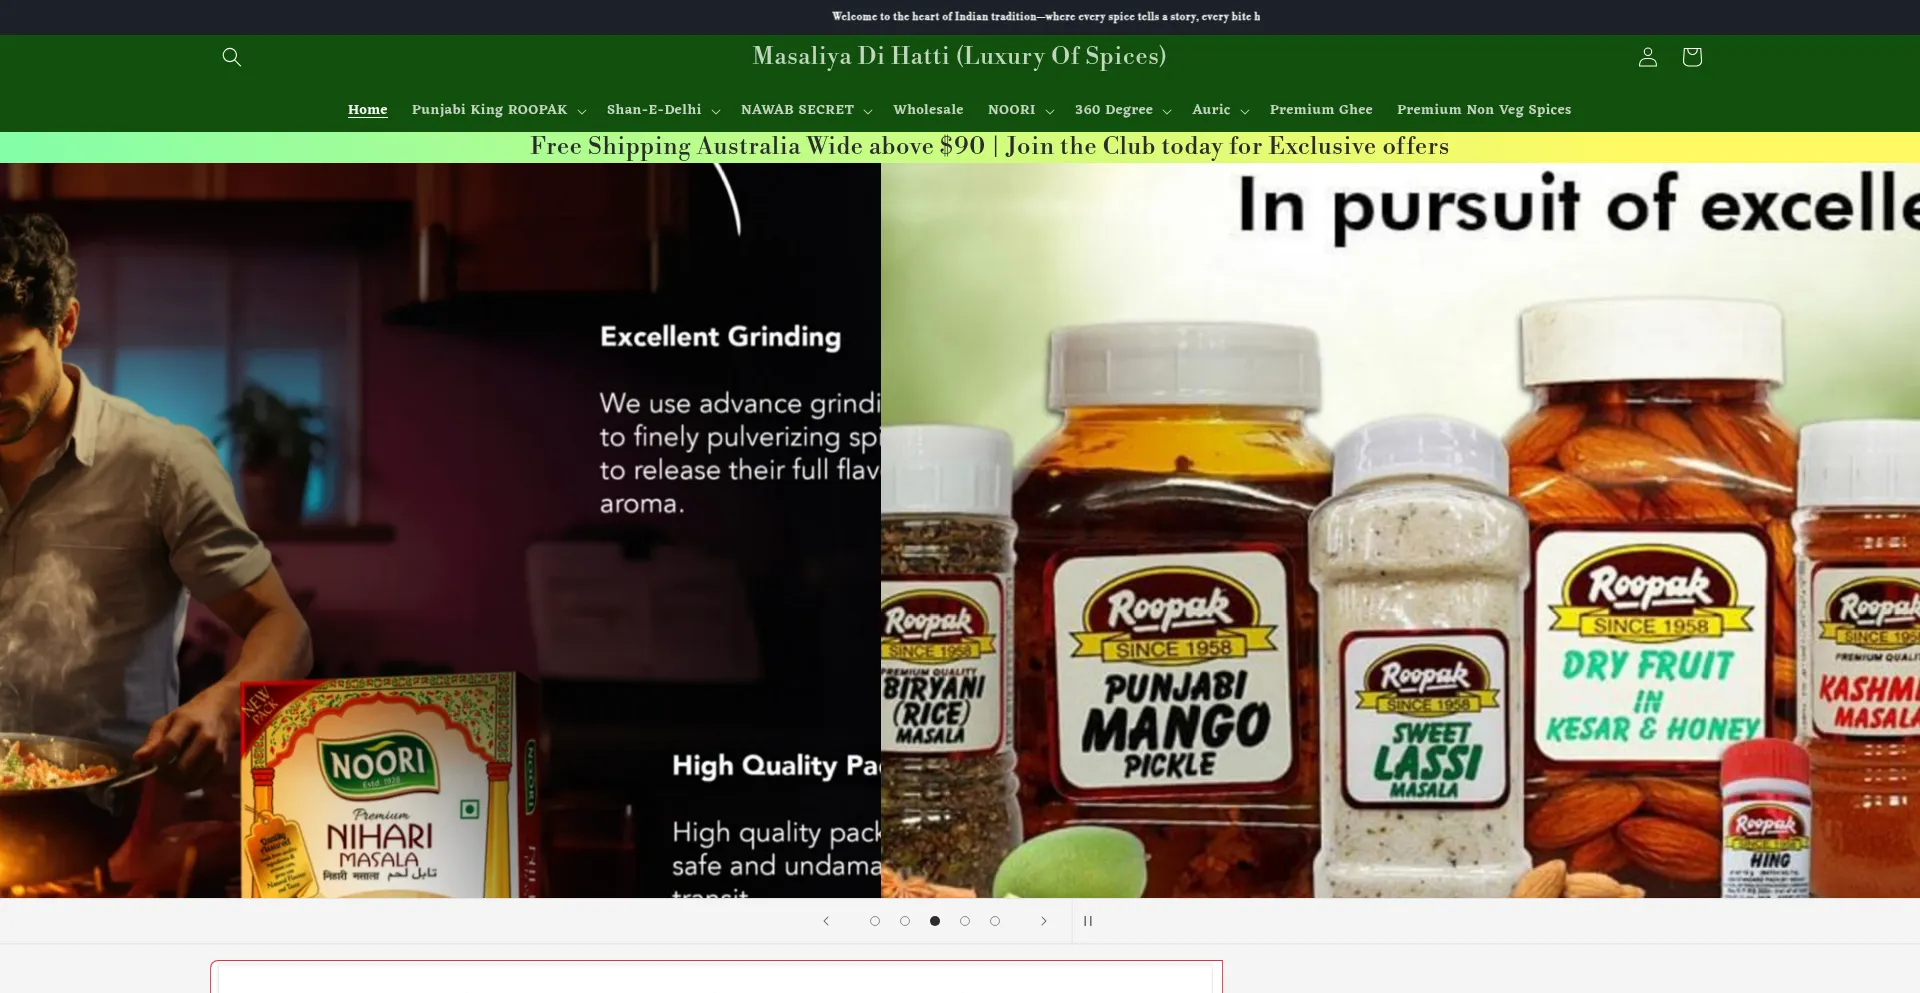Screen dimensions: 1920x993
Task: Expand the NAWAB SECRET menu
Action: click(806, 110)
